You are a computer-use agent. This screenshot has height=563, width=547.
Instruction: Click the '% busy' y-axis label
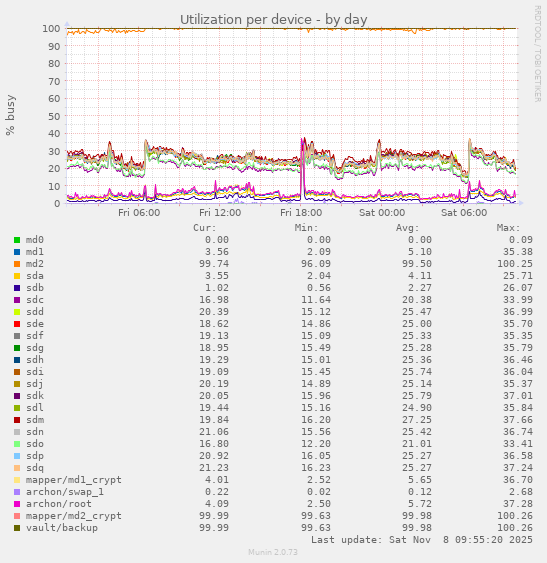(10, 115)
